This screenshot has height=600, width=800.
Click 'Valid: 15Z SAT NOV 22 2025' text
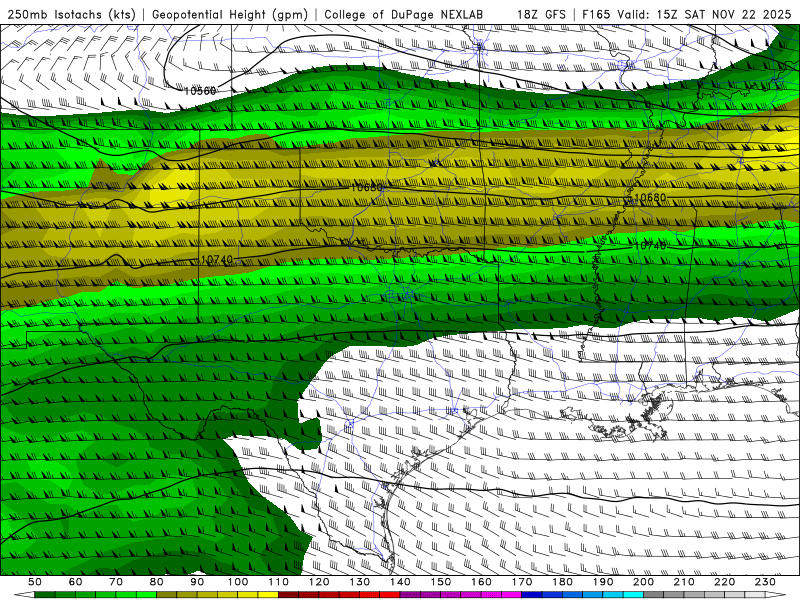[704, 14]
